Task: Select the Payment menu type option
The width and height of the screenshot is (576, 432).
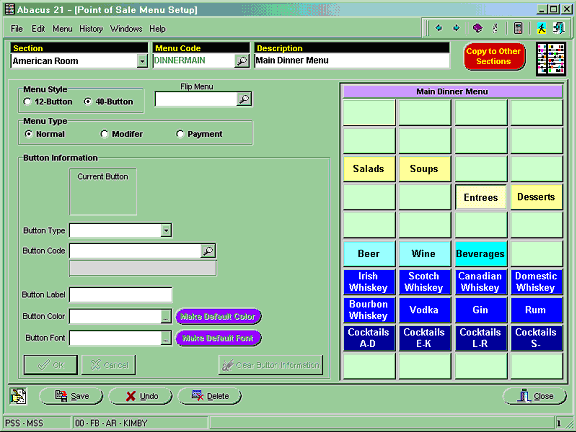Action: tap(180, 134)
